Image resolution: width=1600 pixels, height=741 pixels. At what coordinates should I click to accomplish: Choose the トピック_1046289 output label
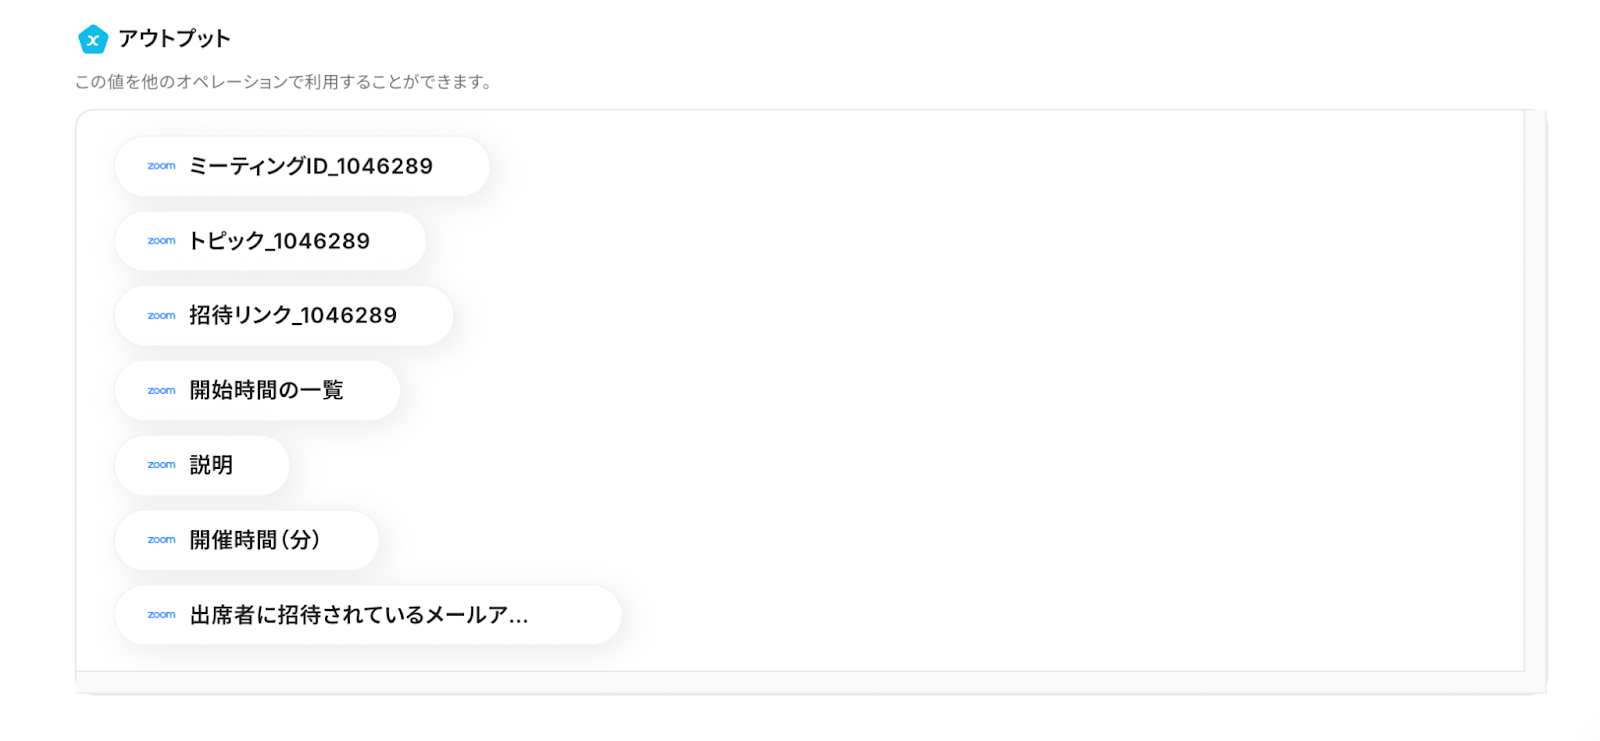[x=280, y=241]
